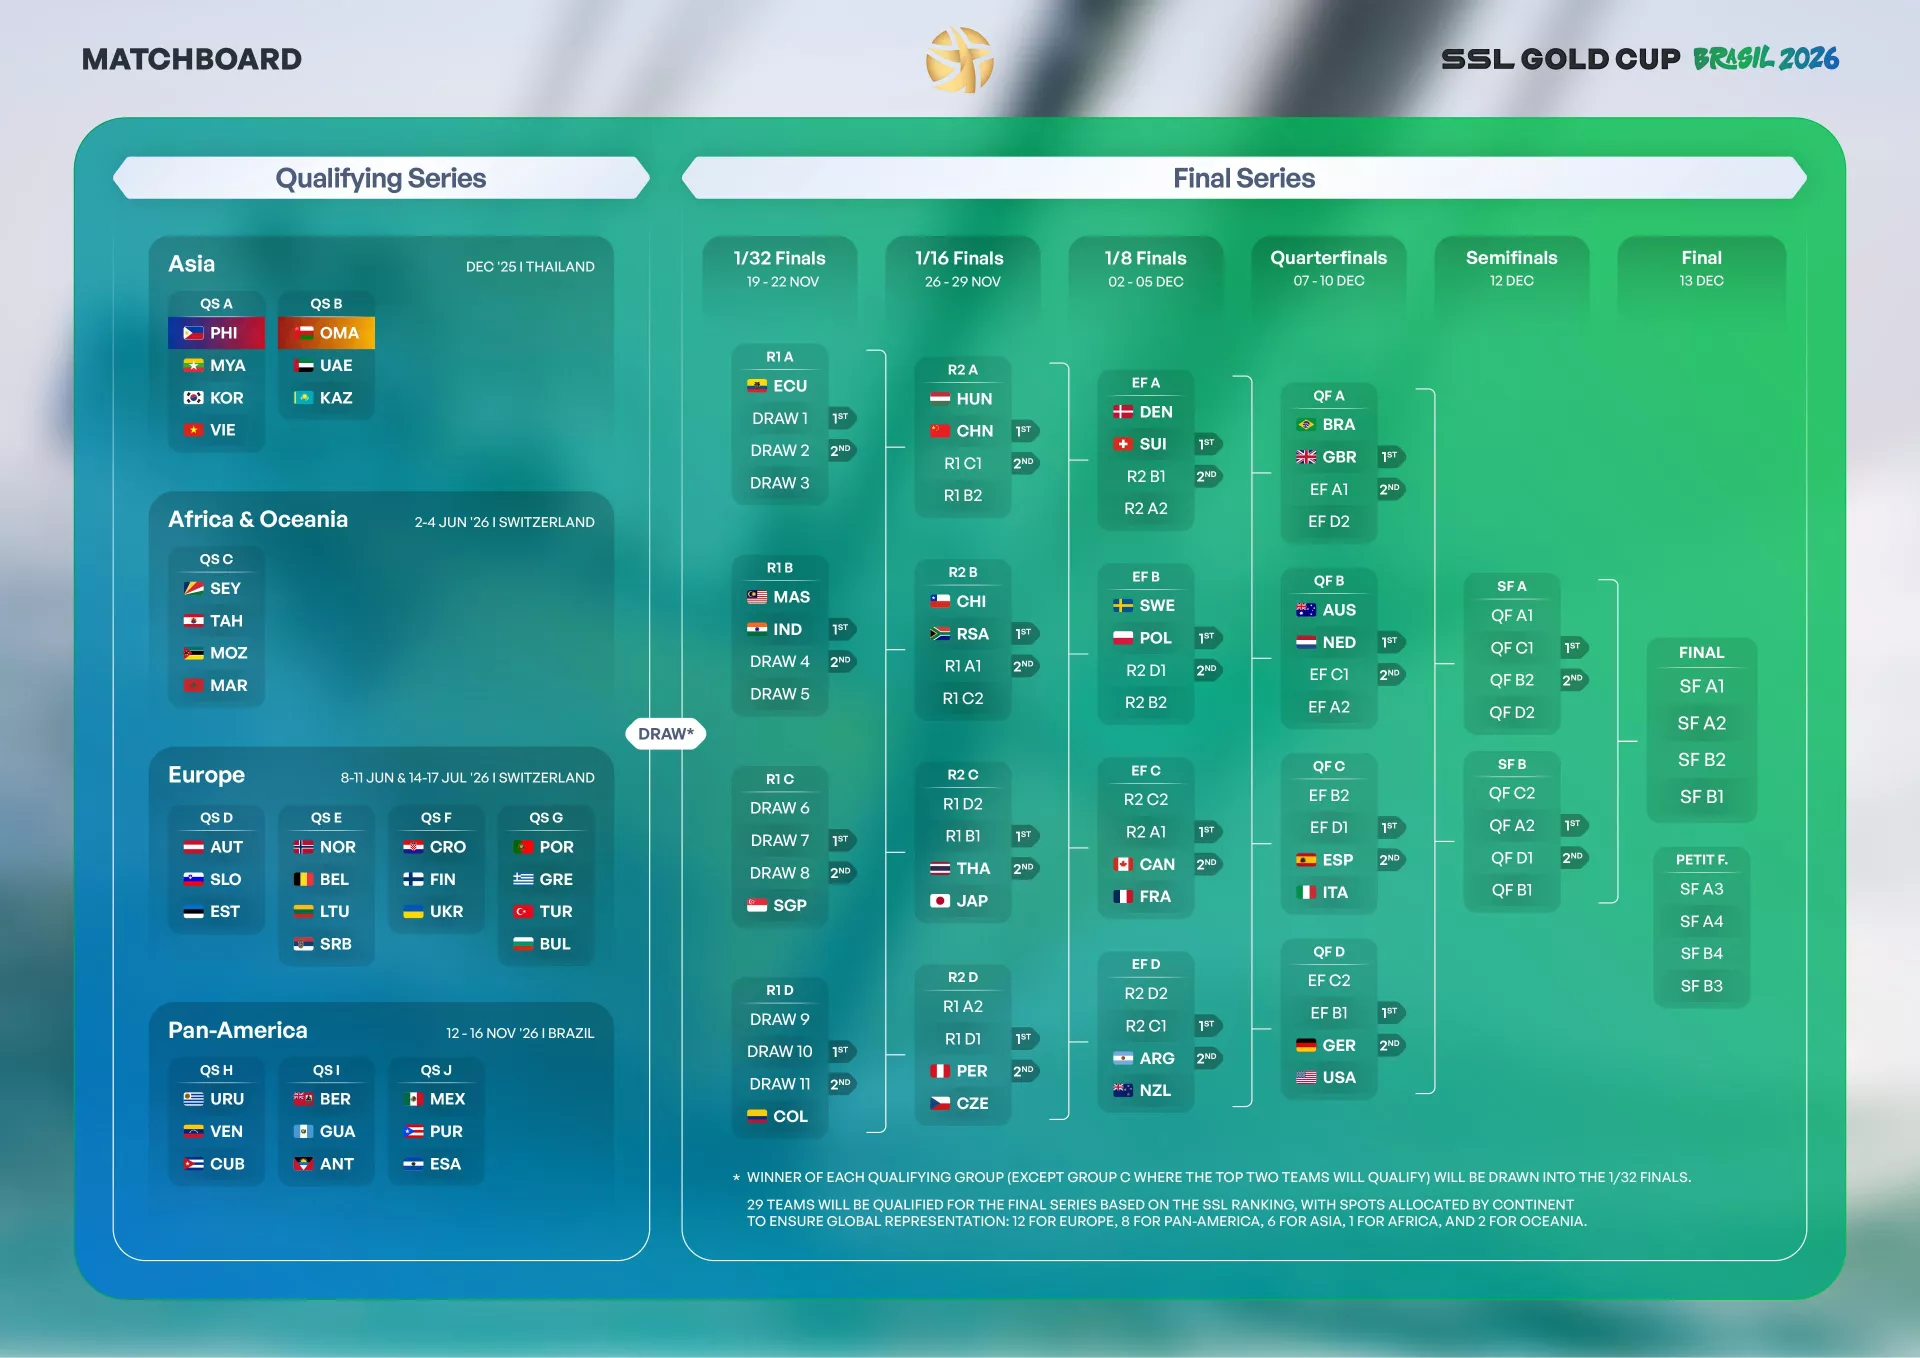Click the Canada flag next to CAN

tap(1123, 865)
